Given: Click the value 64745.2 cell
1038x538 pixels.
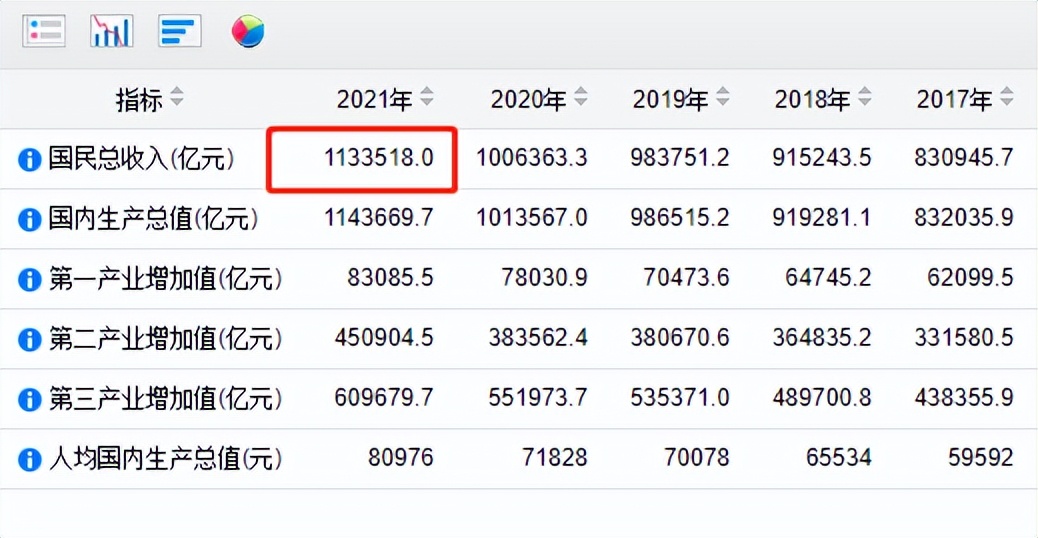Looking at the screenshot, I should tap(827, 278).
